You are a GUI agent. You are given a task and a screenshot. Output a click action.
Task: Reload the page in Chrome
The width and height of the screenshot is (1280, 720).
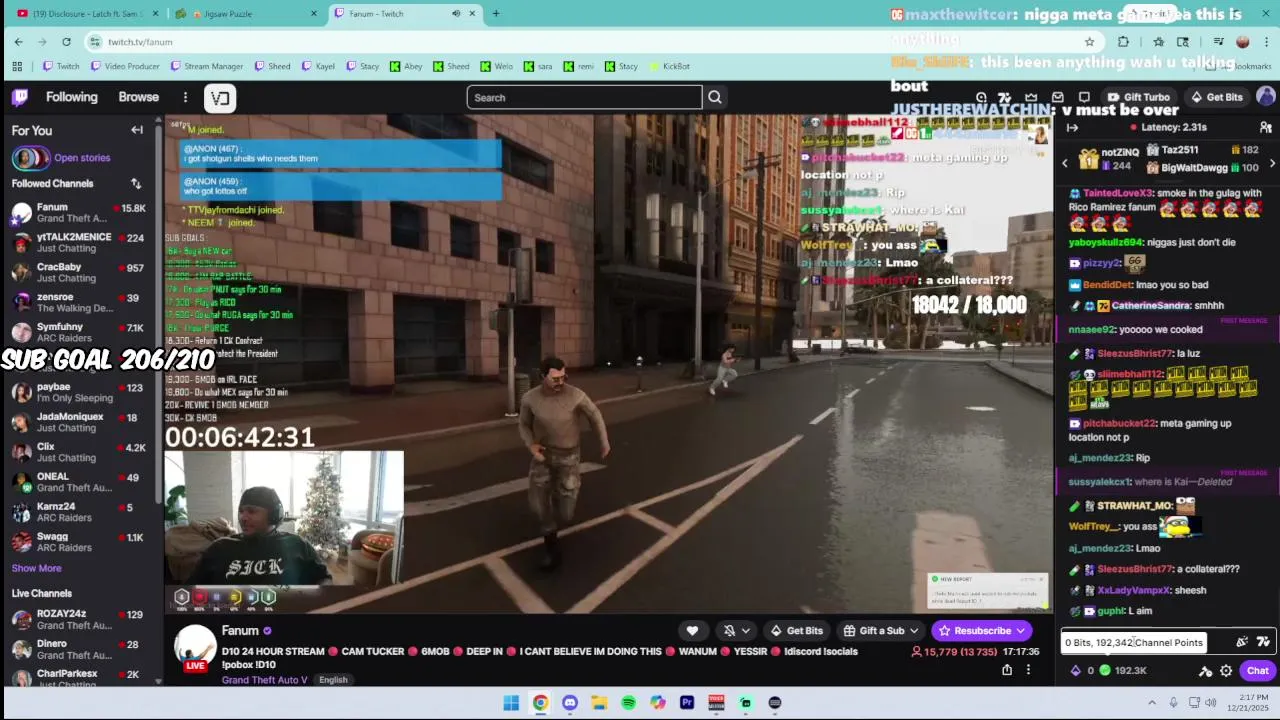click(x=66, y=42)
